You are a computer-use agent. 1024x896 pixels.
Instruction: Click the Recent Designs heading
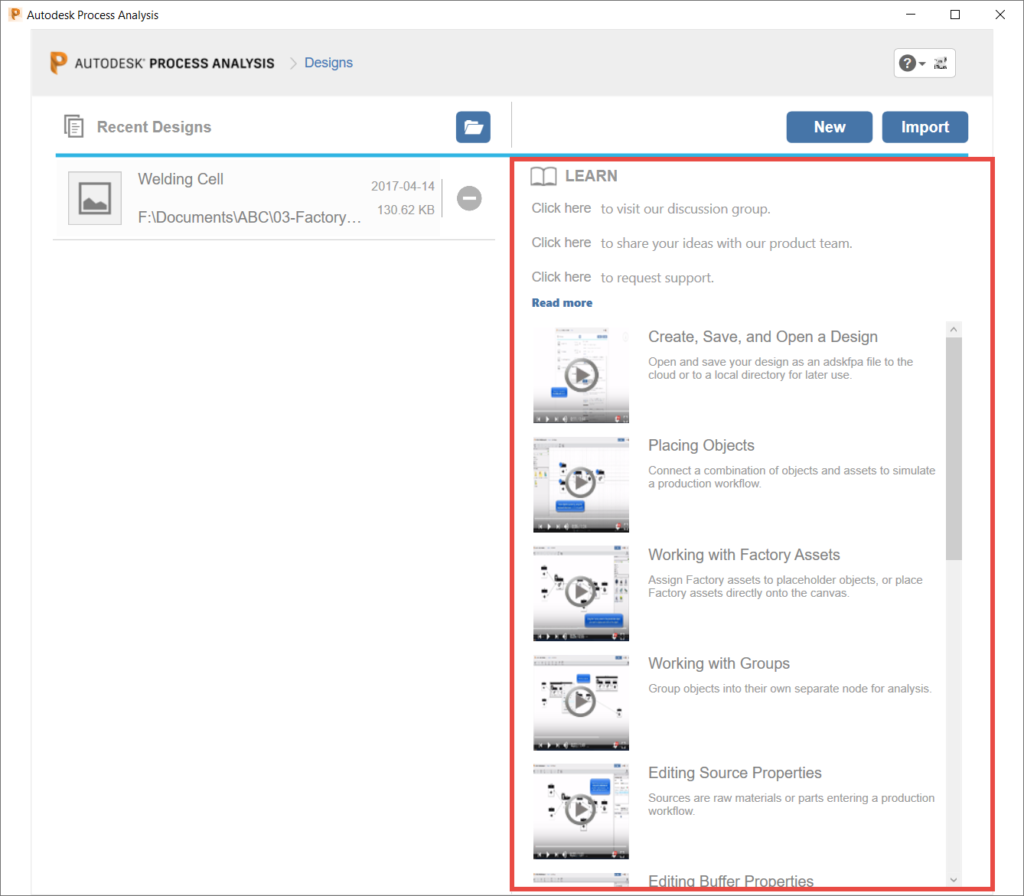coord(154,127)
